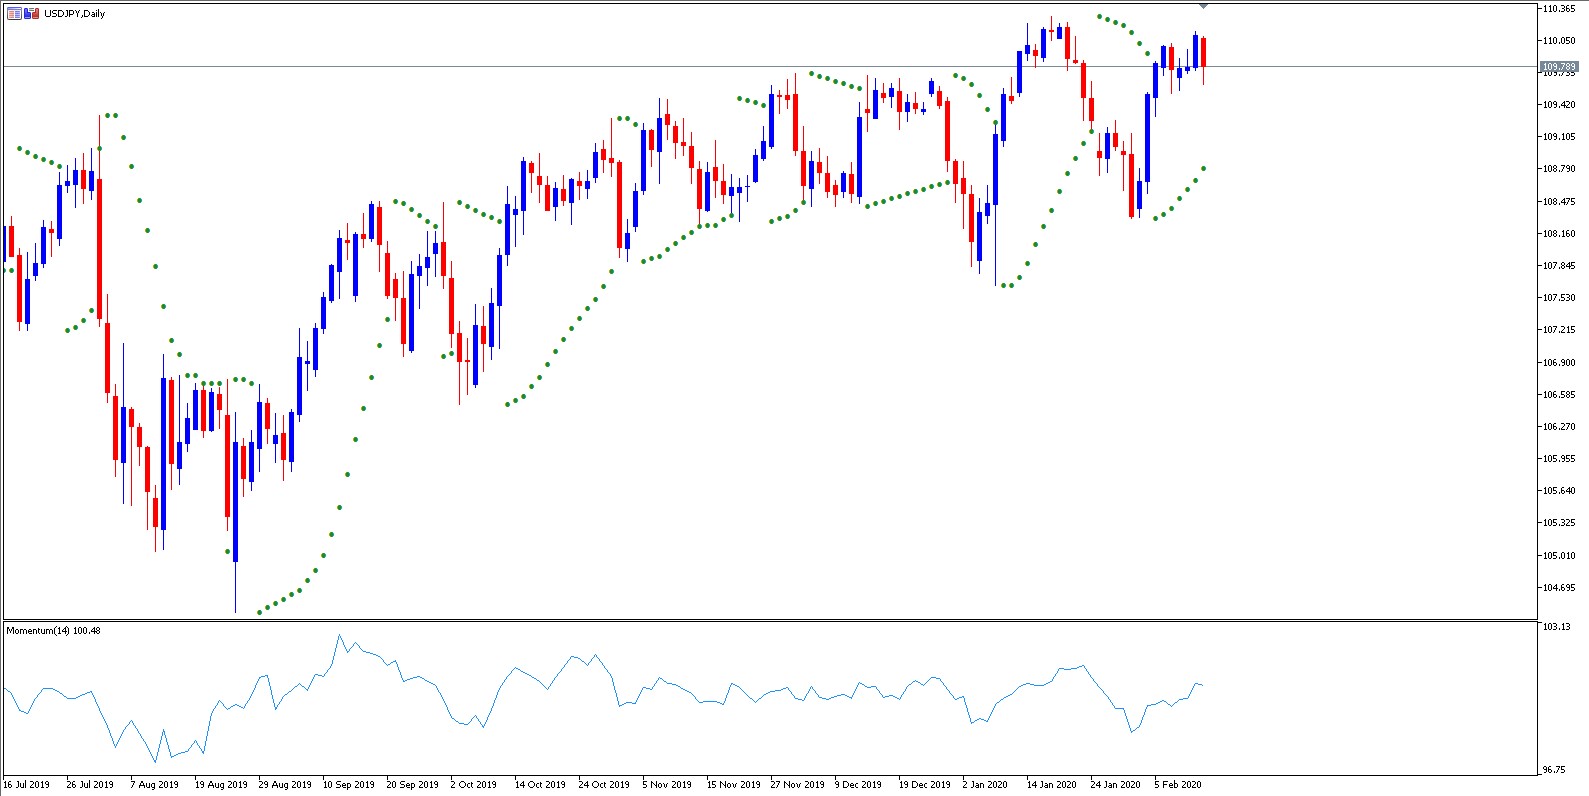Click the 5 Feb 2020 date label

[1178, 785]
